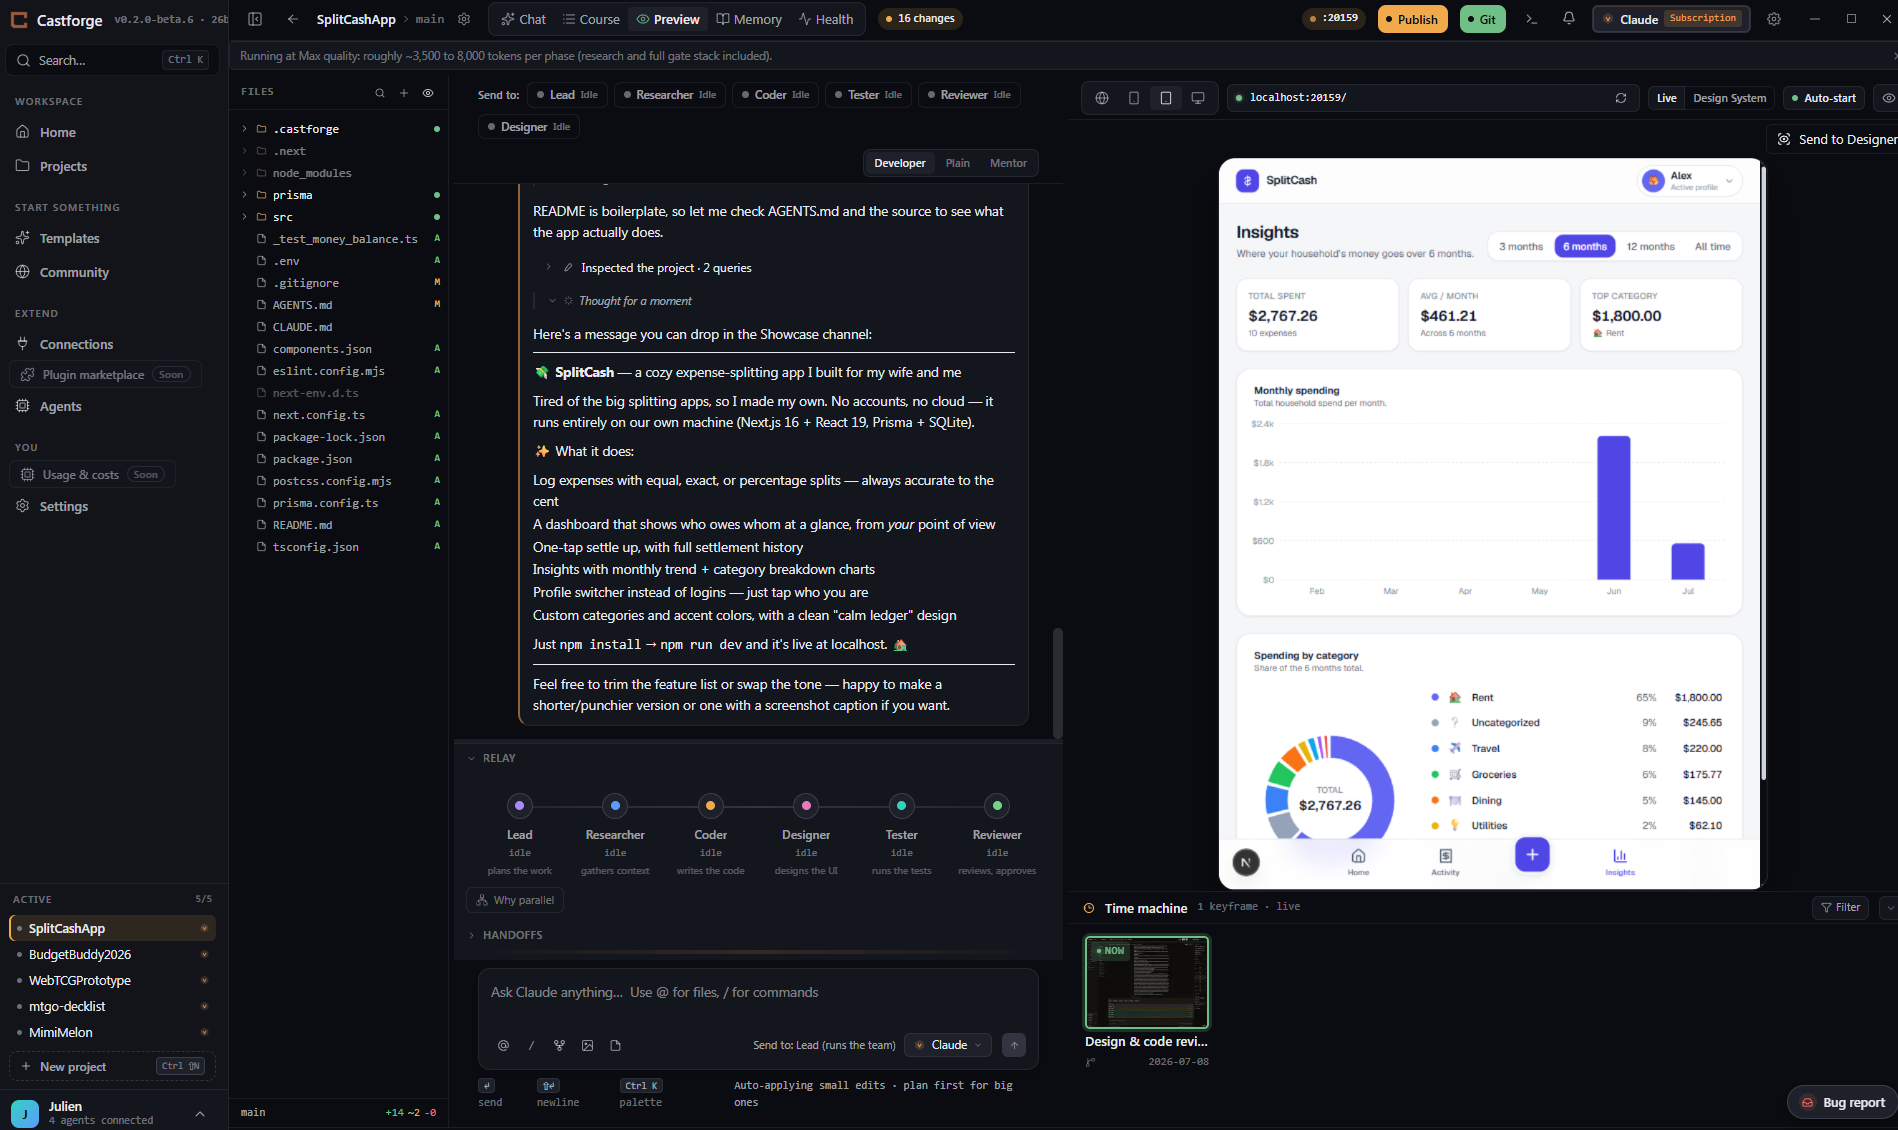
Task: Switch to the Chat tab
Action: 523,19
